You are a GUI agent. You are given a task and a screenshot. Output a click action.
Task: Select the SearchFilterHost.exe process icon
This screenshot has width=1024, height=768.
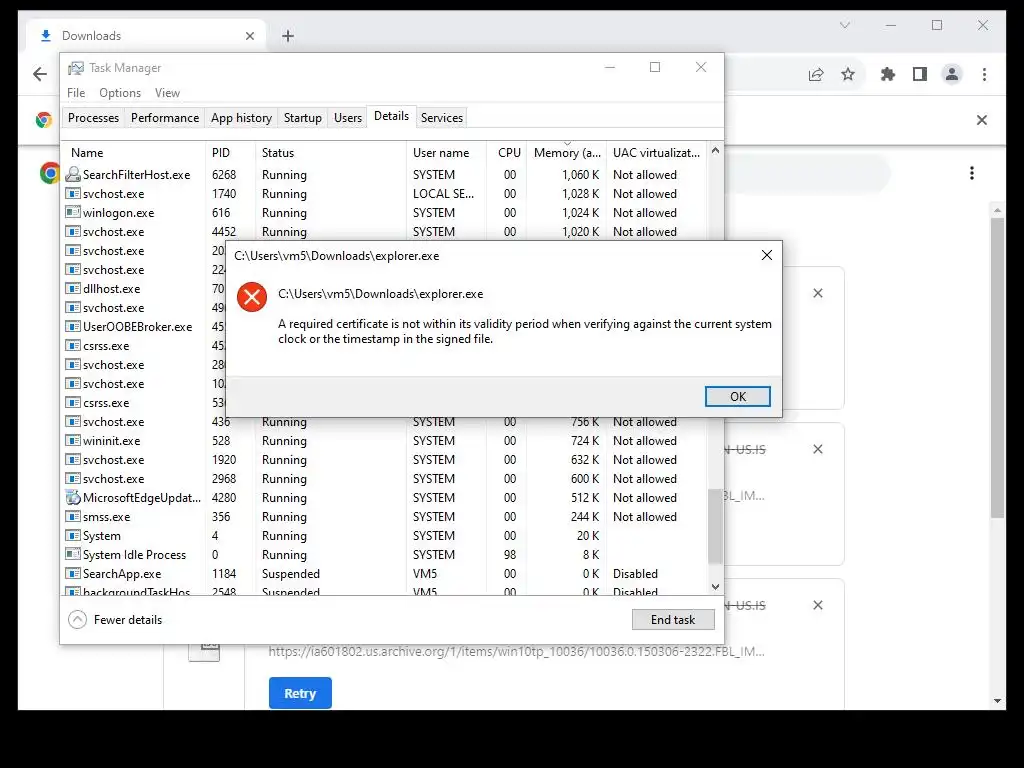click(72, 174)
